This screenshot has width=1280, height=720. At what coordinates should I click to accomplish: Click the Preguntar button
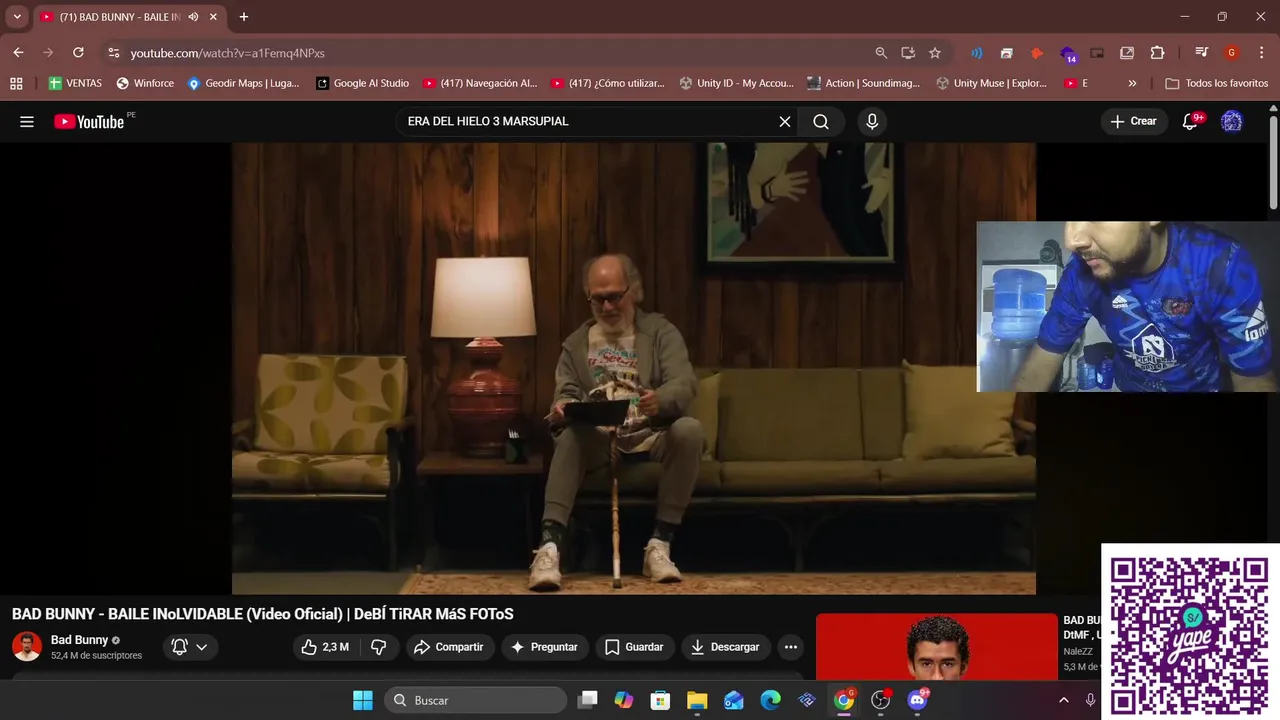click(545, 647)
